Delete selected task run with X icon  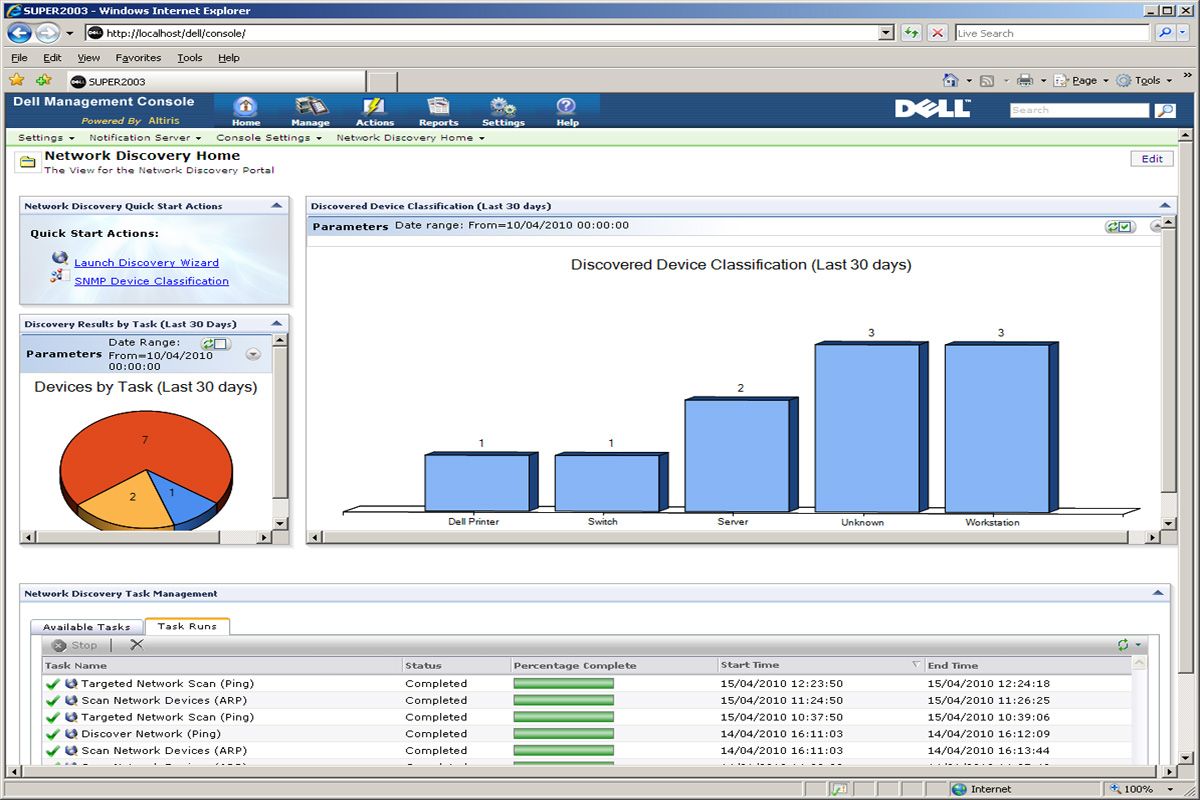(137, 645)
